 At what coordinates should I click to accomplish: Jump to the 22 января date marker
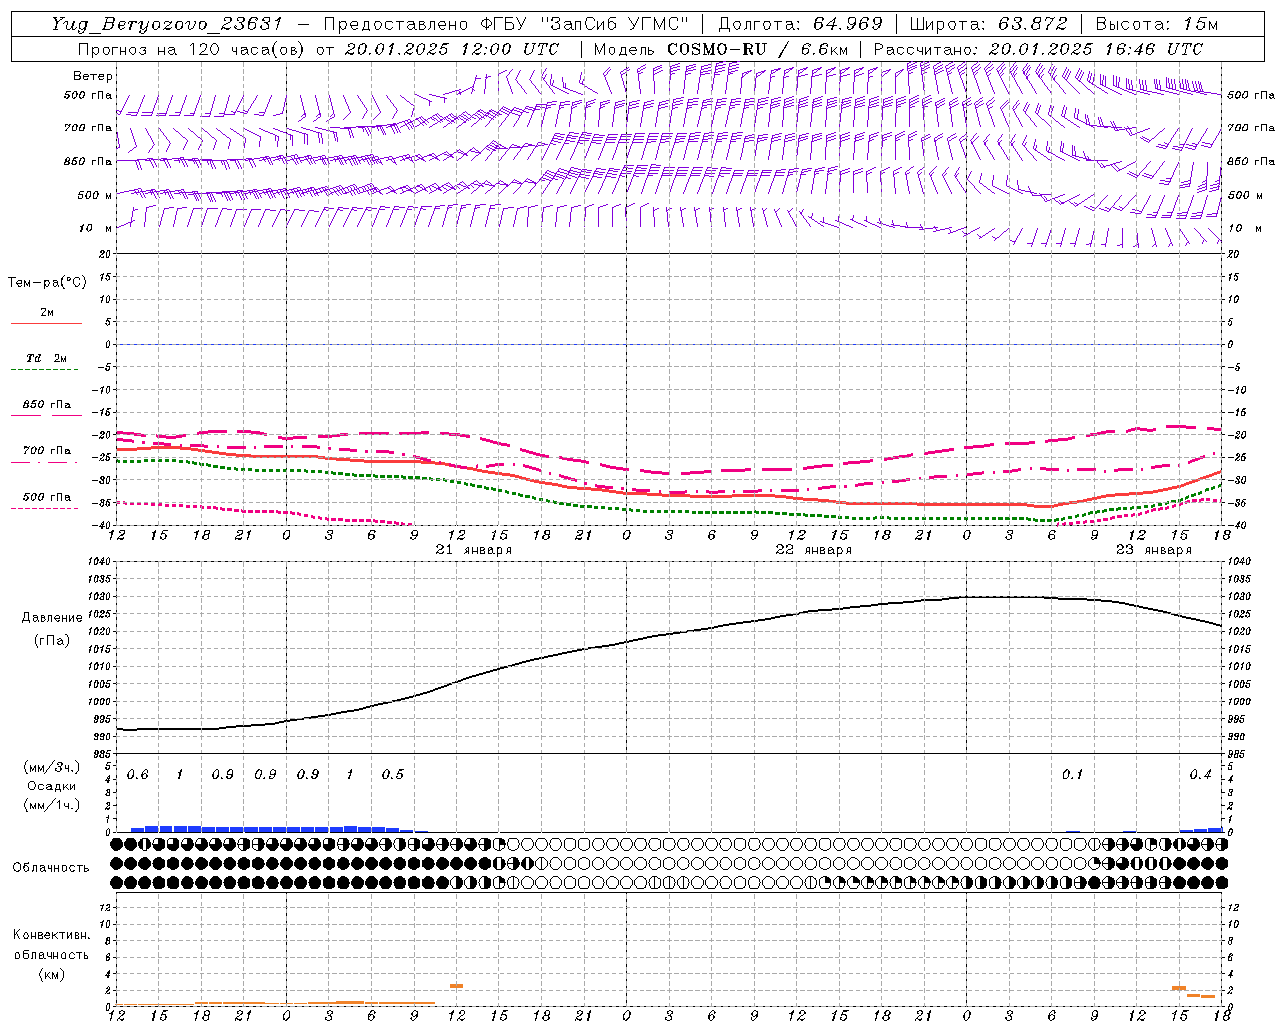pyautogui.click(x=814, y=550)
